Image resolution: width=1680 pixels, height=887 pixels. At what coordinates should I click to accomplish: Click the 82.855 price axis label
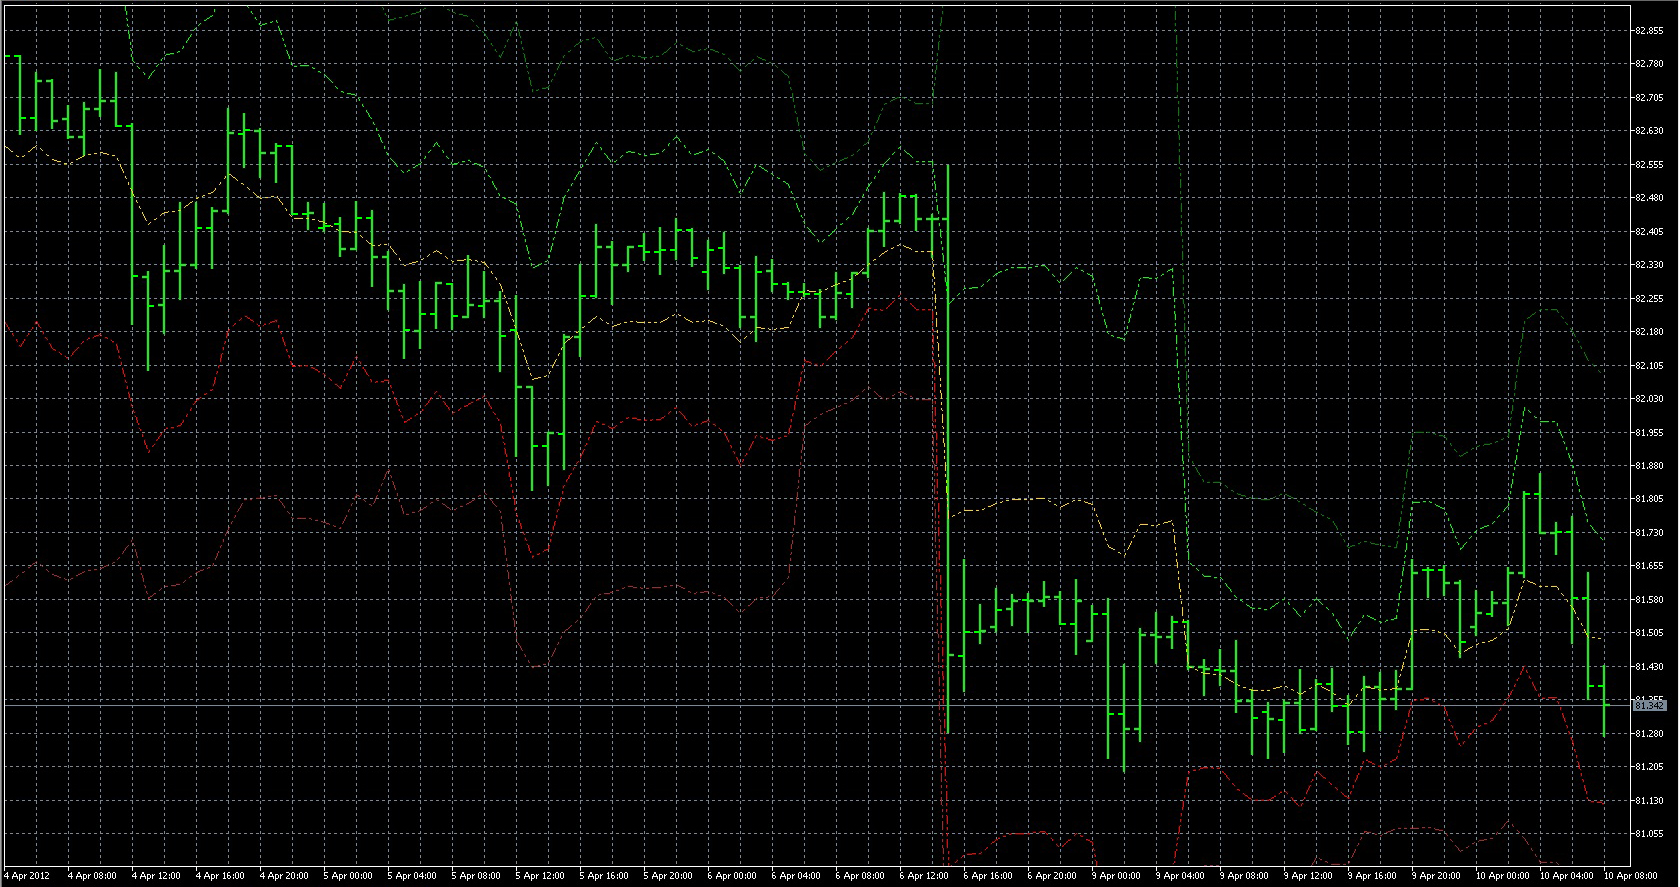(1649, 31)
